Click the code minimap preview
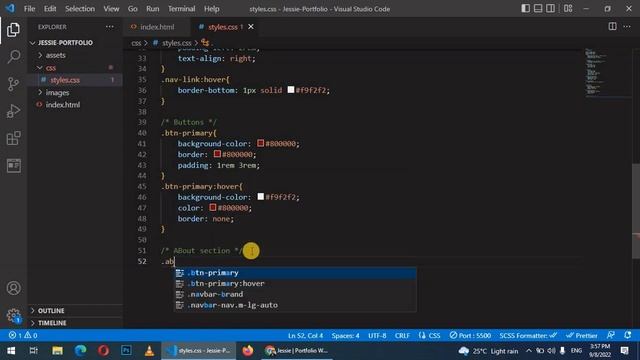The image size is (640, 360). [x=607, y=73]
